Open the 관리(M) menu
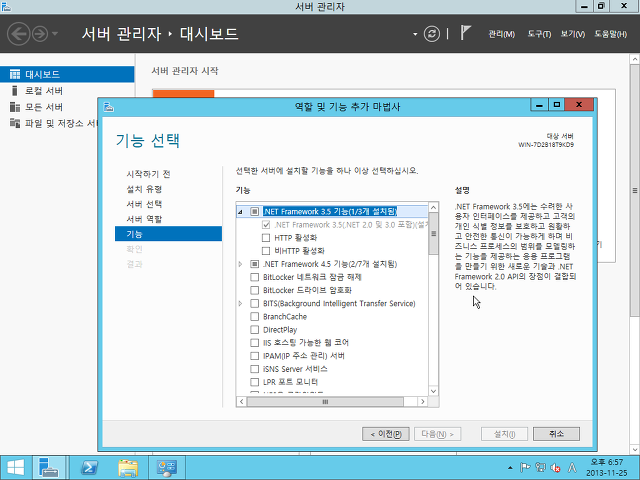640x480 pixels. (x=502, y=34)
